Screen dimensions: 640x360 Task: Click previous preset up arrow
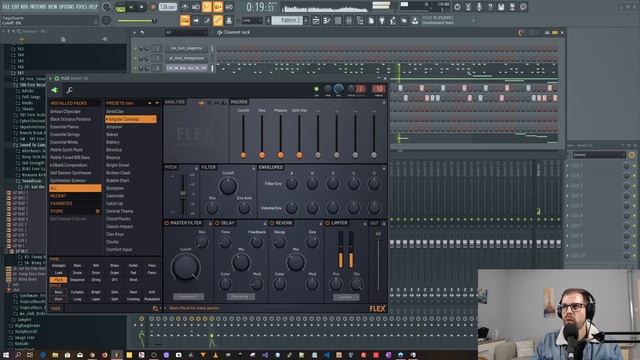click(149, 103)
